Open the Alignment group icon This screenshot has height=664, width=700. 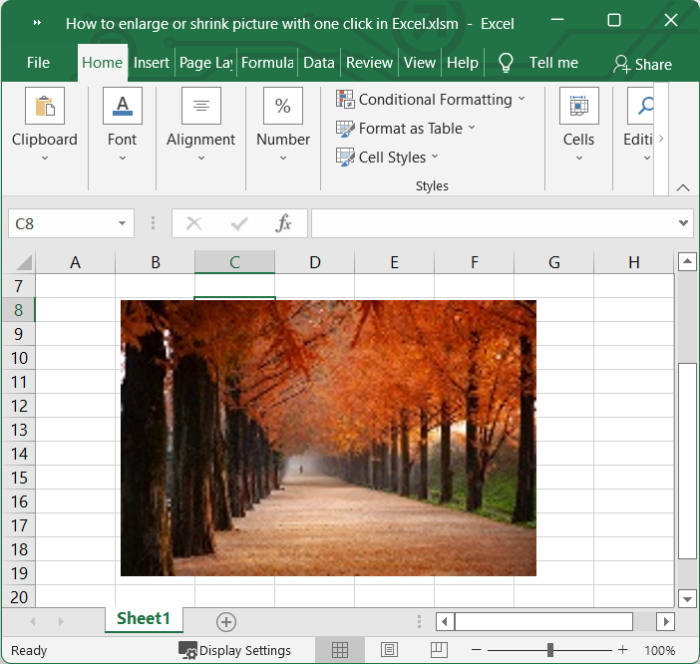pyautogui.click(x=201, y=106)
